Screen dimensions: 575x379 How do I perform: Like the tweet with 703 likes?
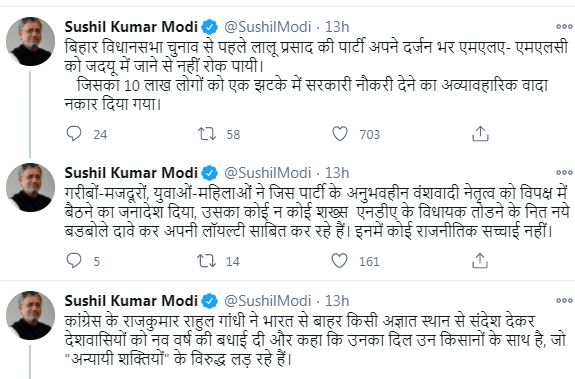pyautogui.click(x=340, y=134)
